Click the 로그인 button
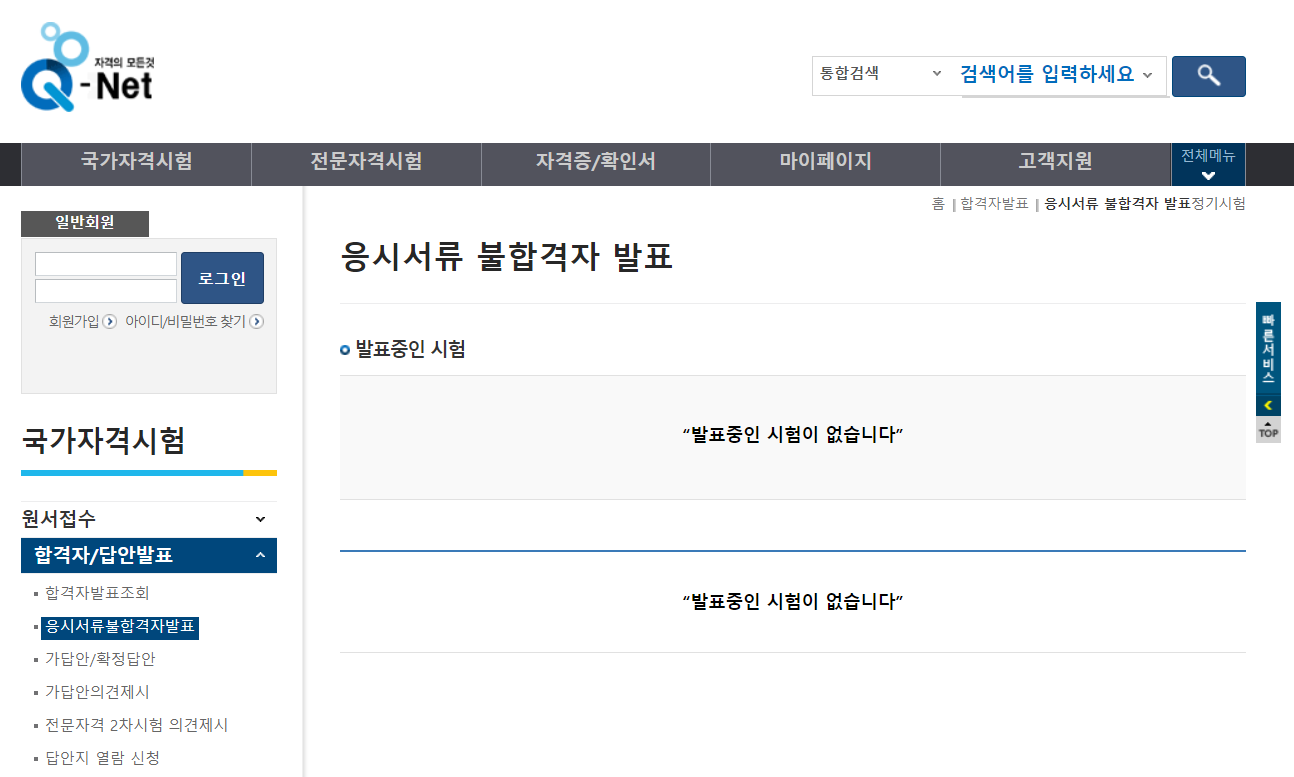The width and height of the screenshot is (1294, 777). pyautogui.click(x=221, y=278)
